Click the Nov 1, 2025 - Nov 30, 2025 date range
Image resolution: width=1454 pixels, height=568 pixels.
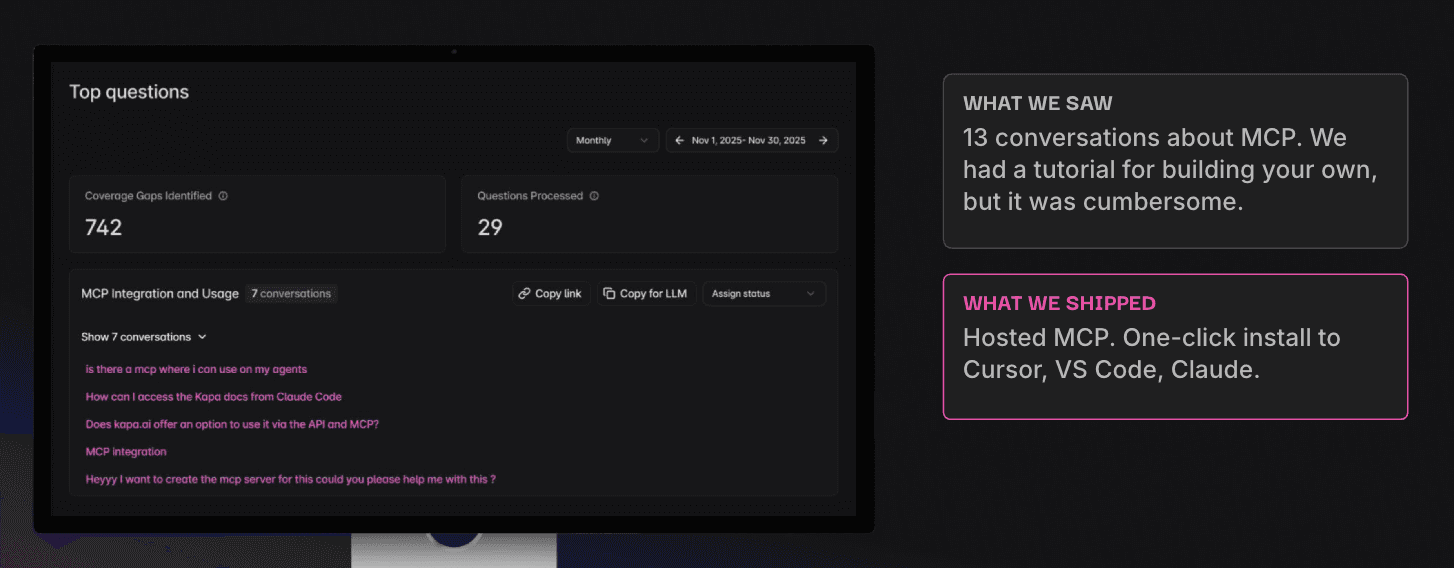(x=749, y=140)
